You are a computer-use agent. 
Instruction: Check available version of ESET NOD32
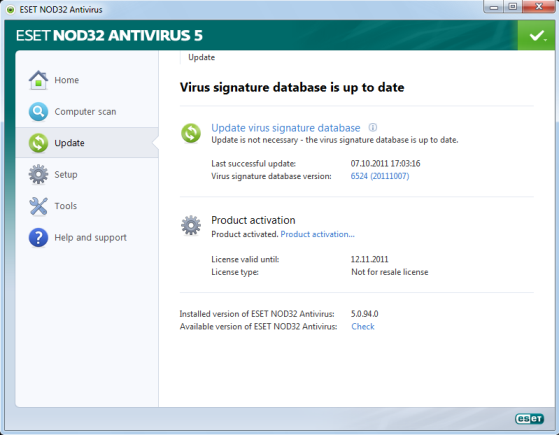point(363,326)
